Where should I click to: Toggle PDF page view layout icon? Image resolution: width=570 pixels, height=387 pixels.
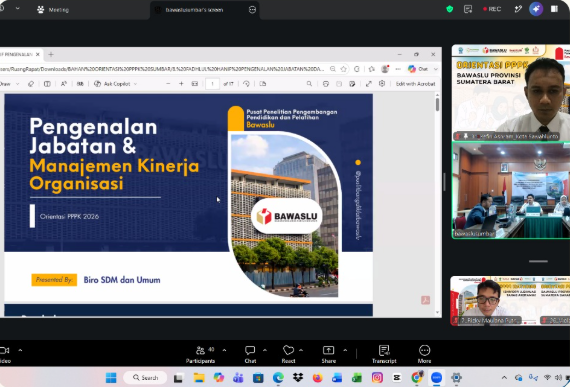pos(47,84)
